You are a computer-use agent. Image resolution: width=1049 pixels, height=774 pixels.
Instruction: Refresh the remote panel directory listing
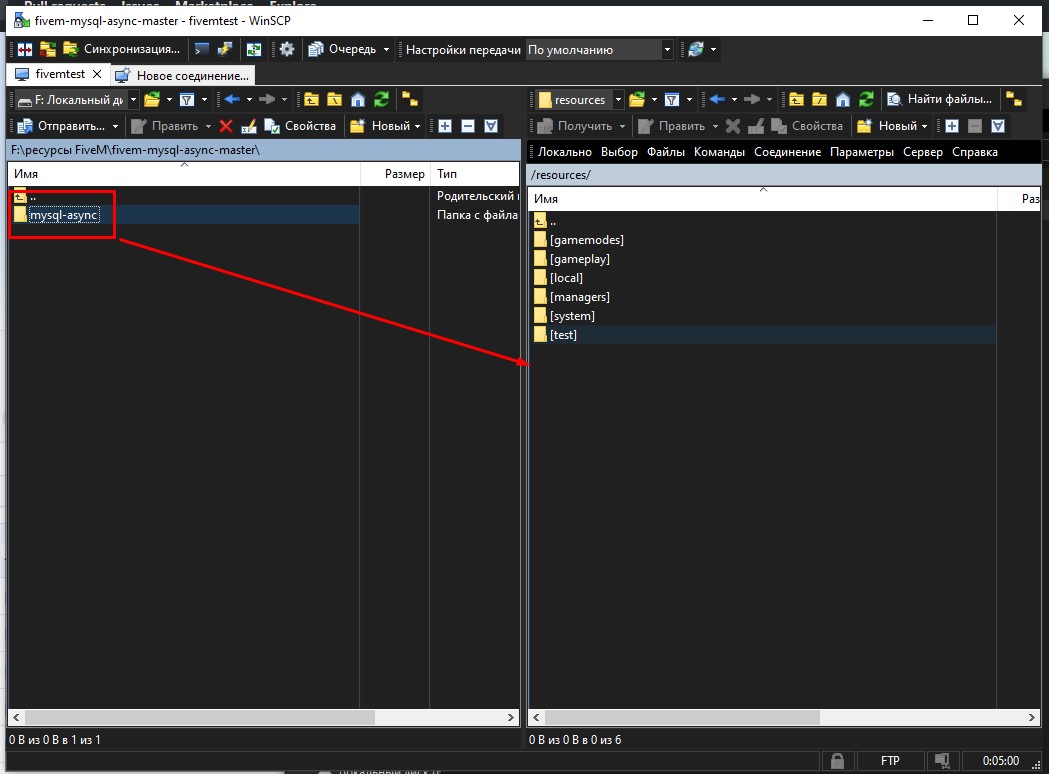[x=866, y=99]
